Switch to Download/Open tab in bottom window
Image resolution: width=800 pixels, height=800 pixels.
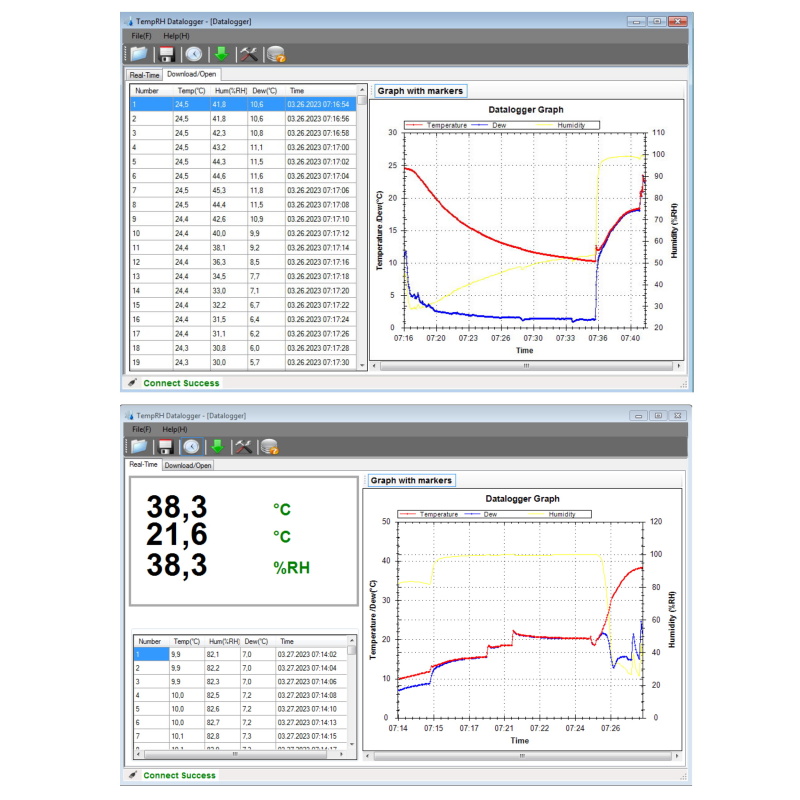(x=188, y=465)
